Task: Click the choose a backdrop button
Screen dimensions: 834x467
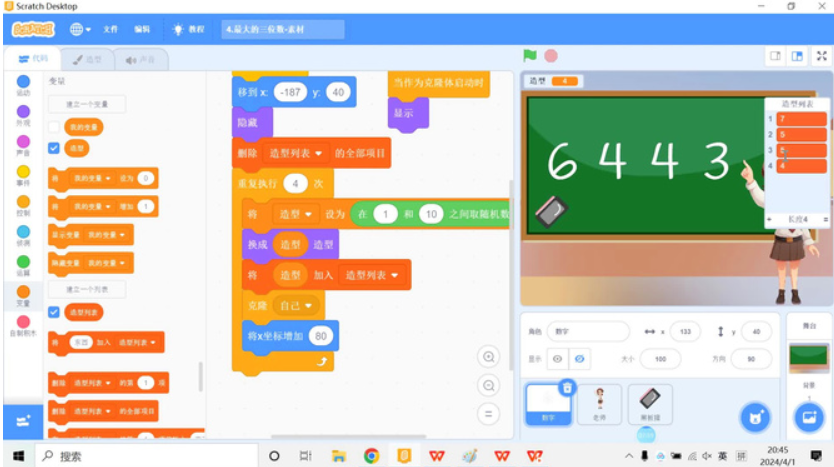Action: coord(809,418)
